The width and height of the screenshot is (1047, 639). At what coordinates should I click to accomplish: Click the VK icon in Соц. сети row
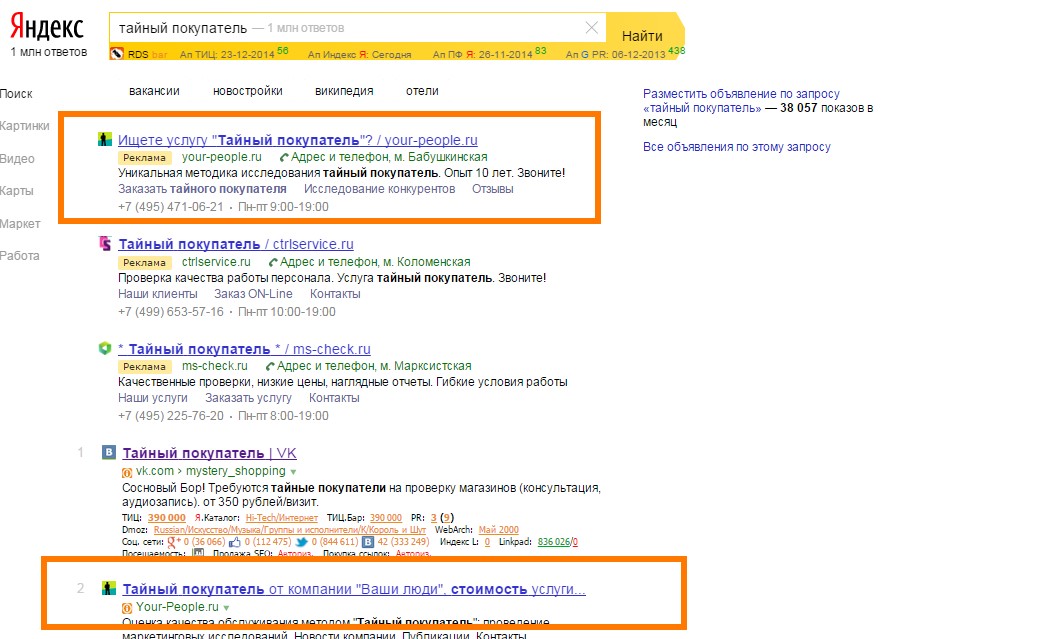(x=368, y=542)
